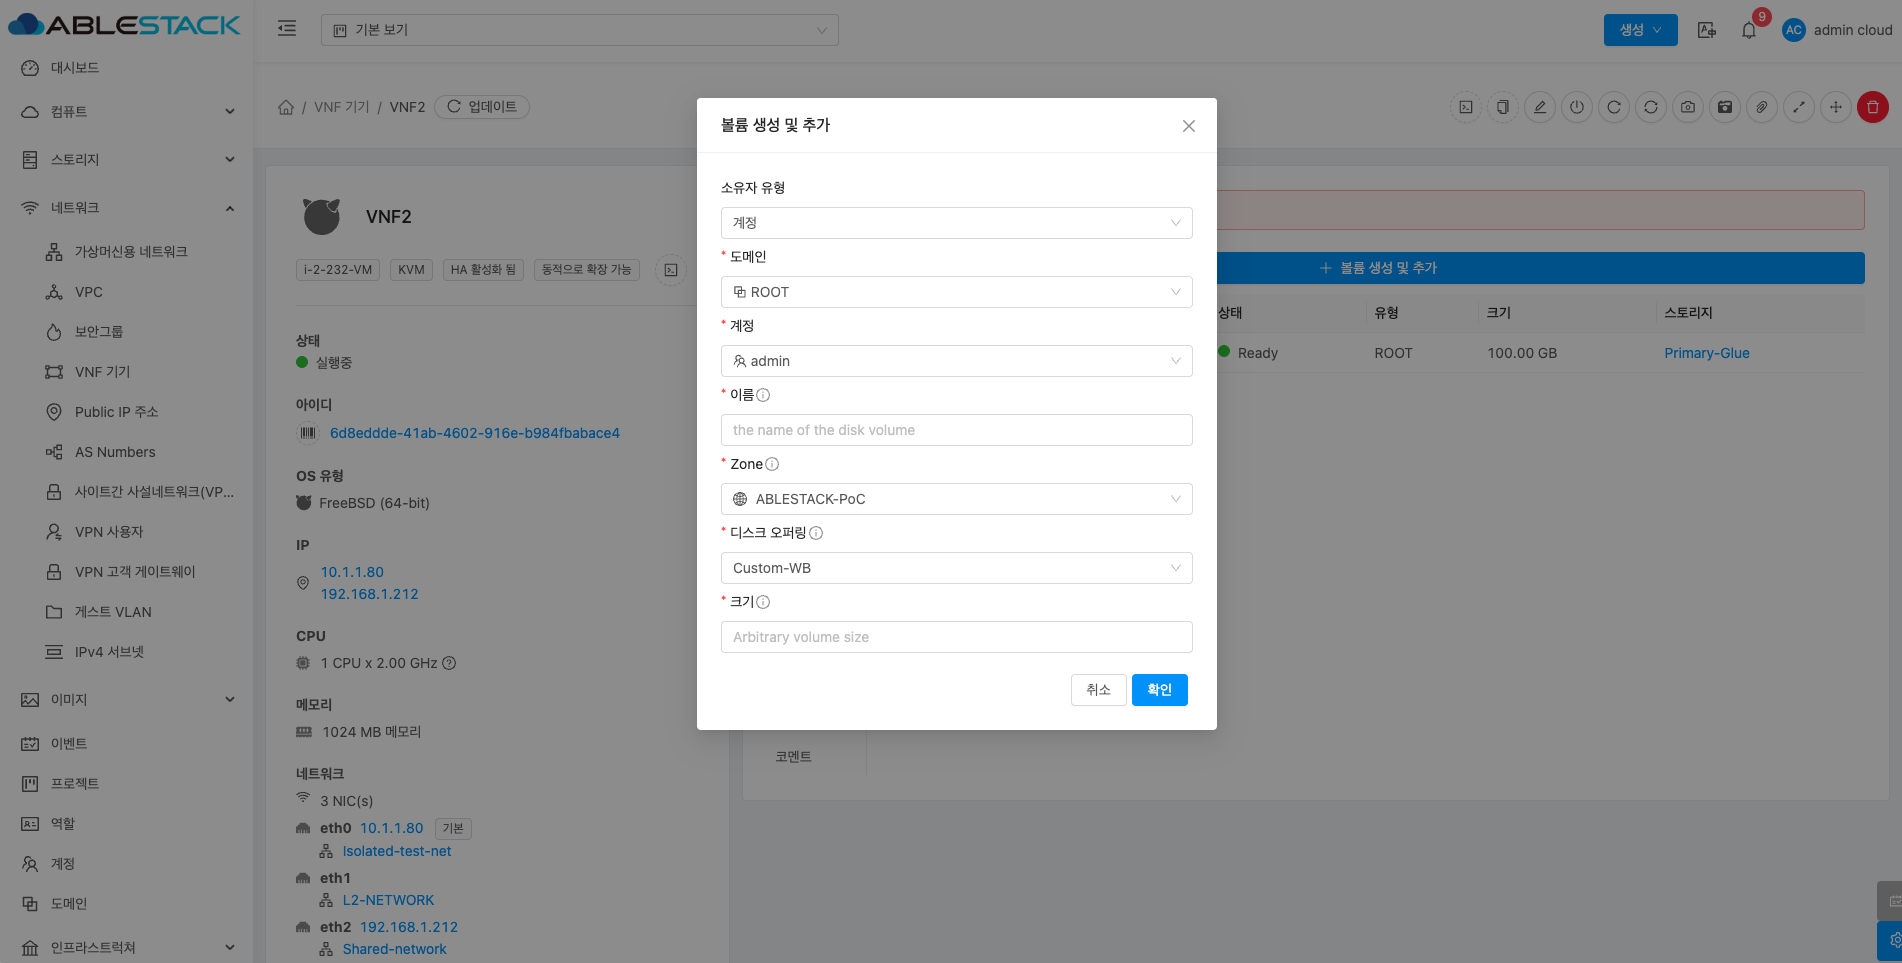The image size is (1902, 963).
Task: Collapse the 네트워크 sidebar menu
Action: (x=126, y=208)
